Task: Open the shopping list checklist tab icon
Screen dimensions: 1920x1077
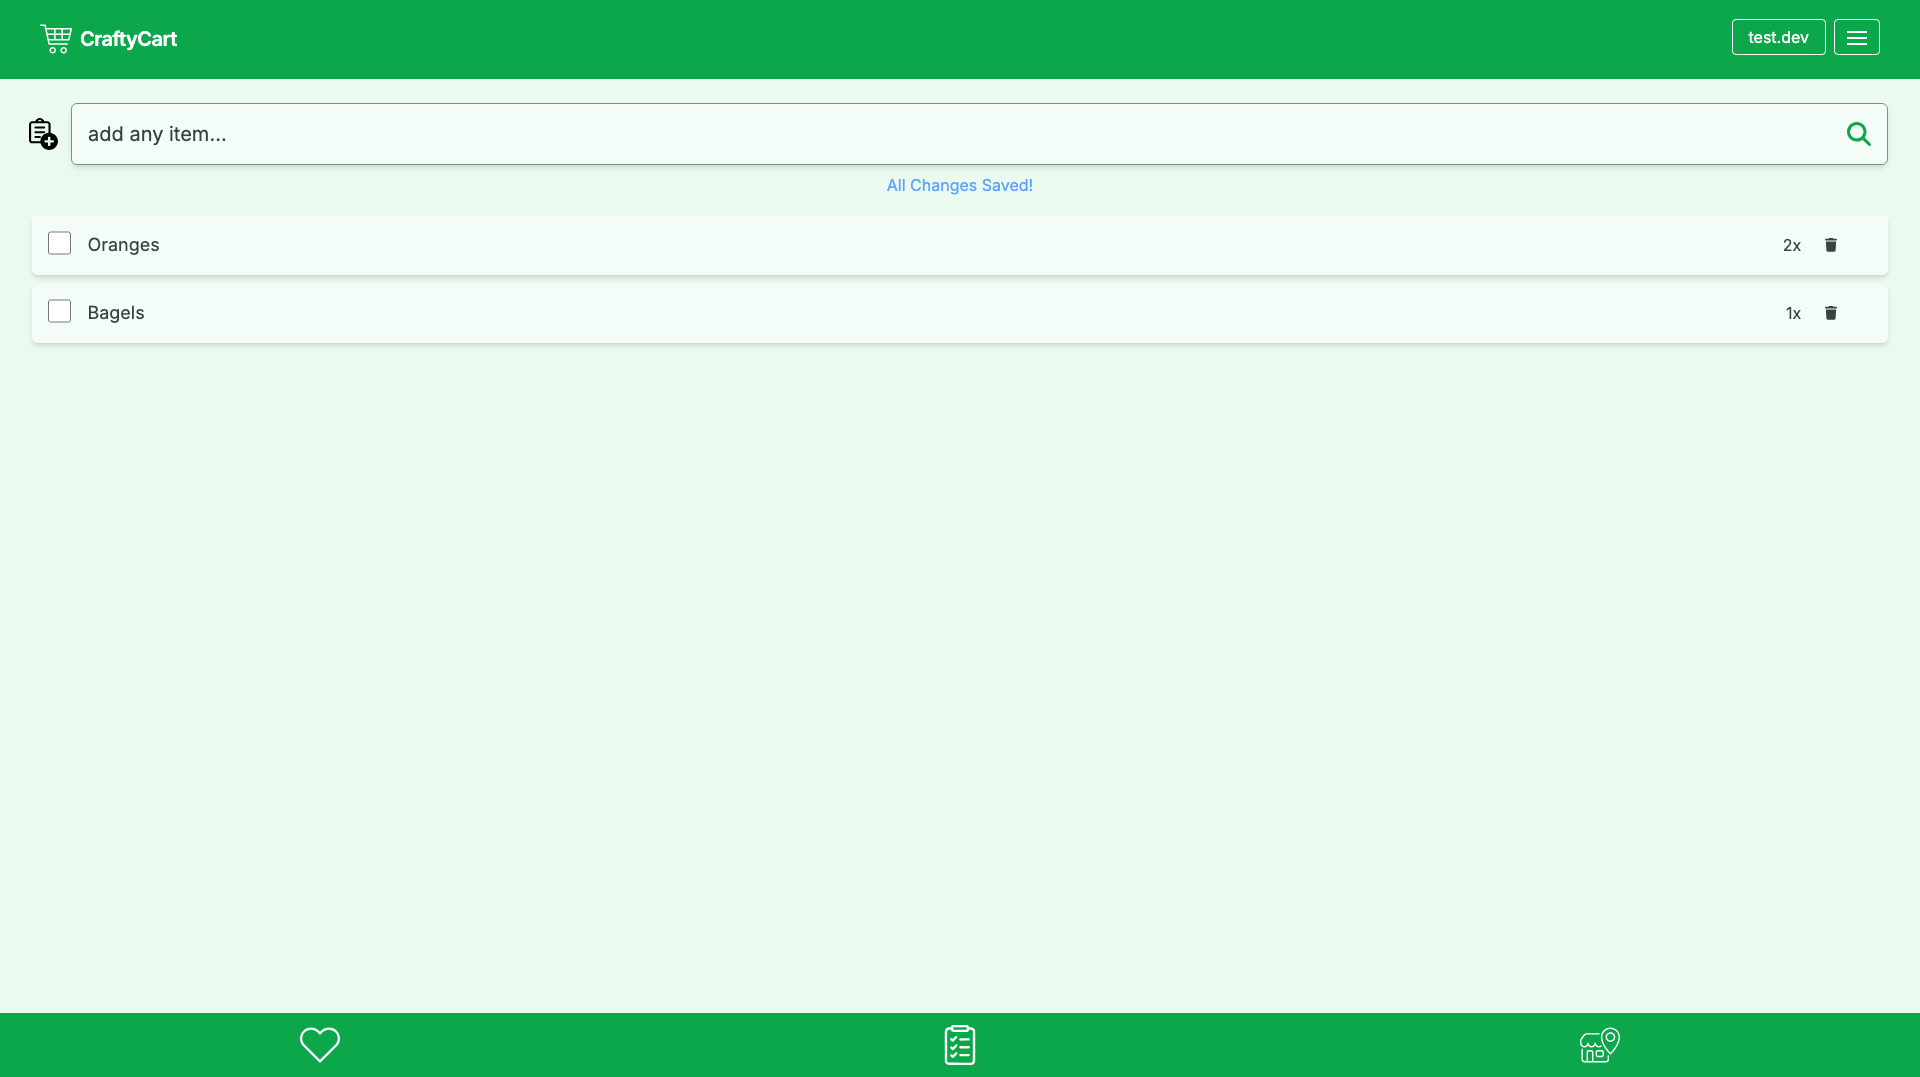Action: [x=960, y=1045]
